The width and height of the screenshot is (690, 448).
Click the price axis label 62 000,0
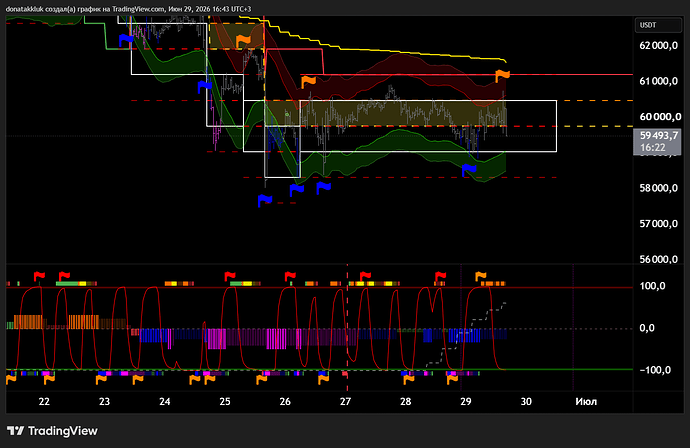click(658, 46)
